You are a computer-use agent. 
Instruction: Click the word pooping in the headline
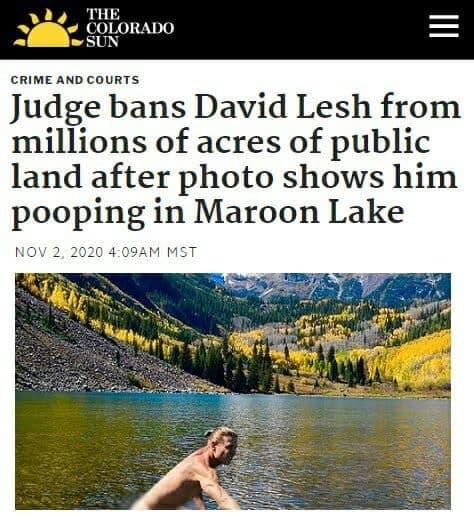pyautogui.click(x=78, y=215)
